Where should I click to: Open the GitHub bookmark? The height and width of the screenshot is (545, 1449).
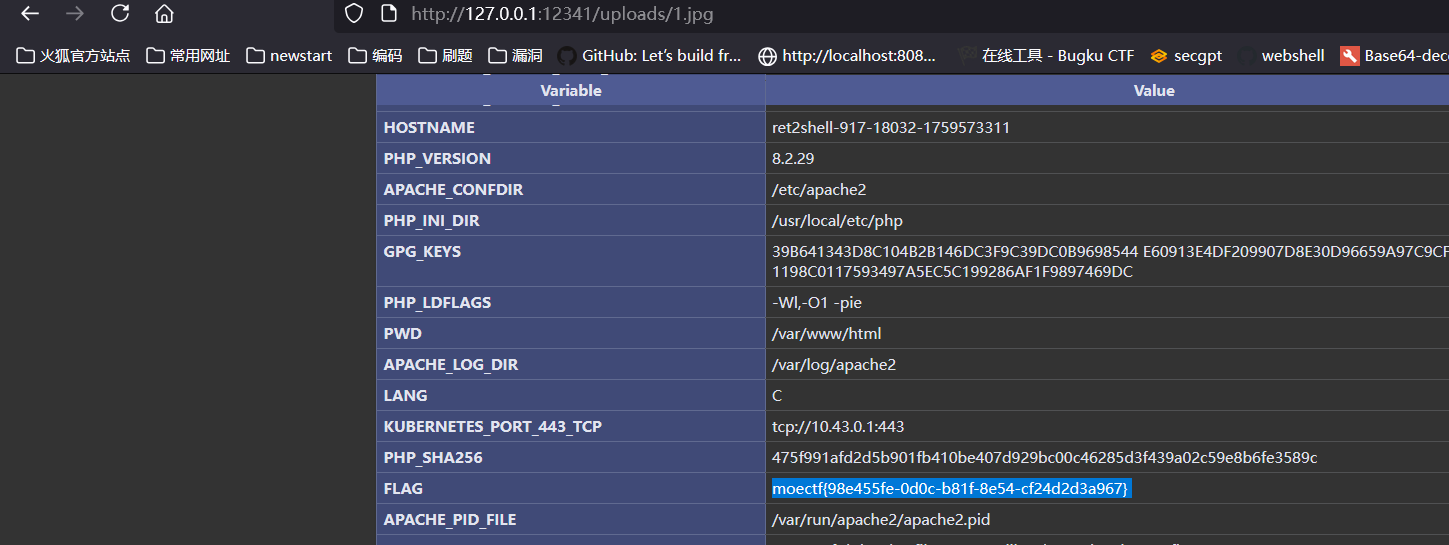pos(650,56)
